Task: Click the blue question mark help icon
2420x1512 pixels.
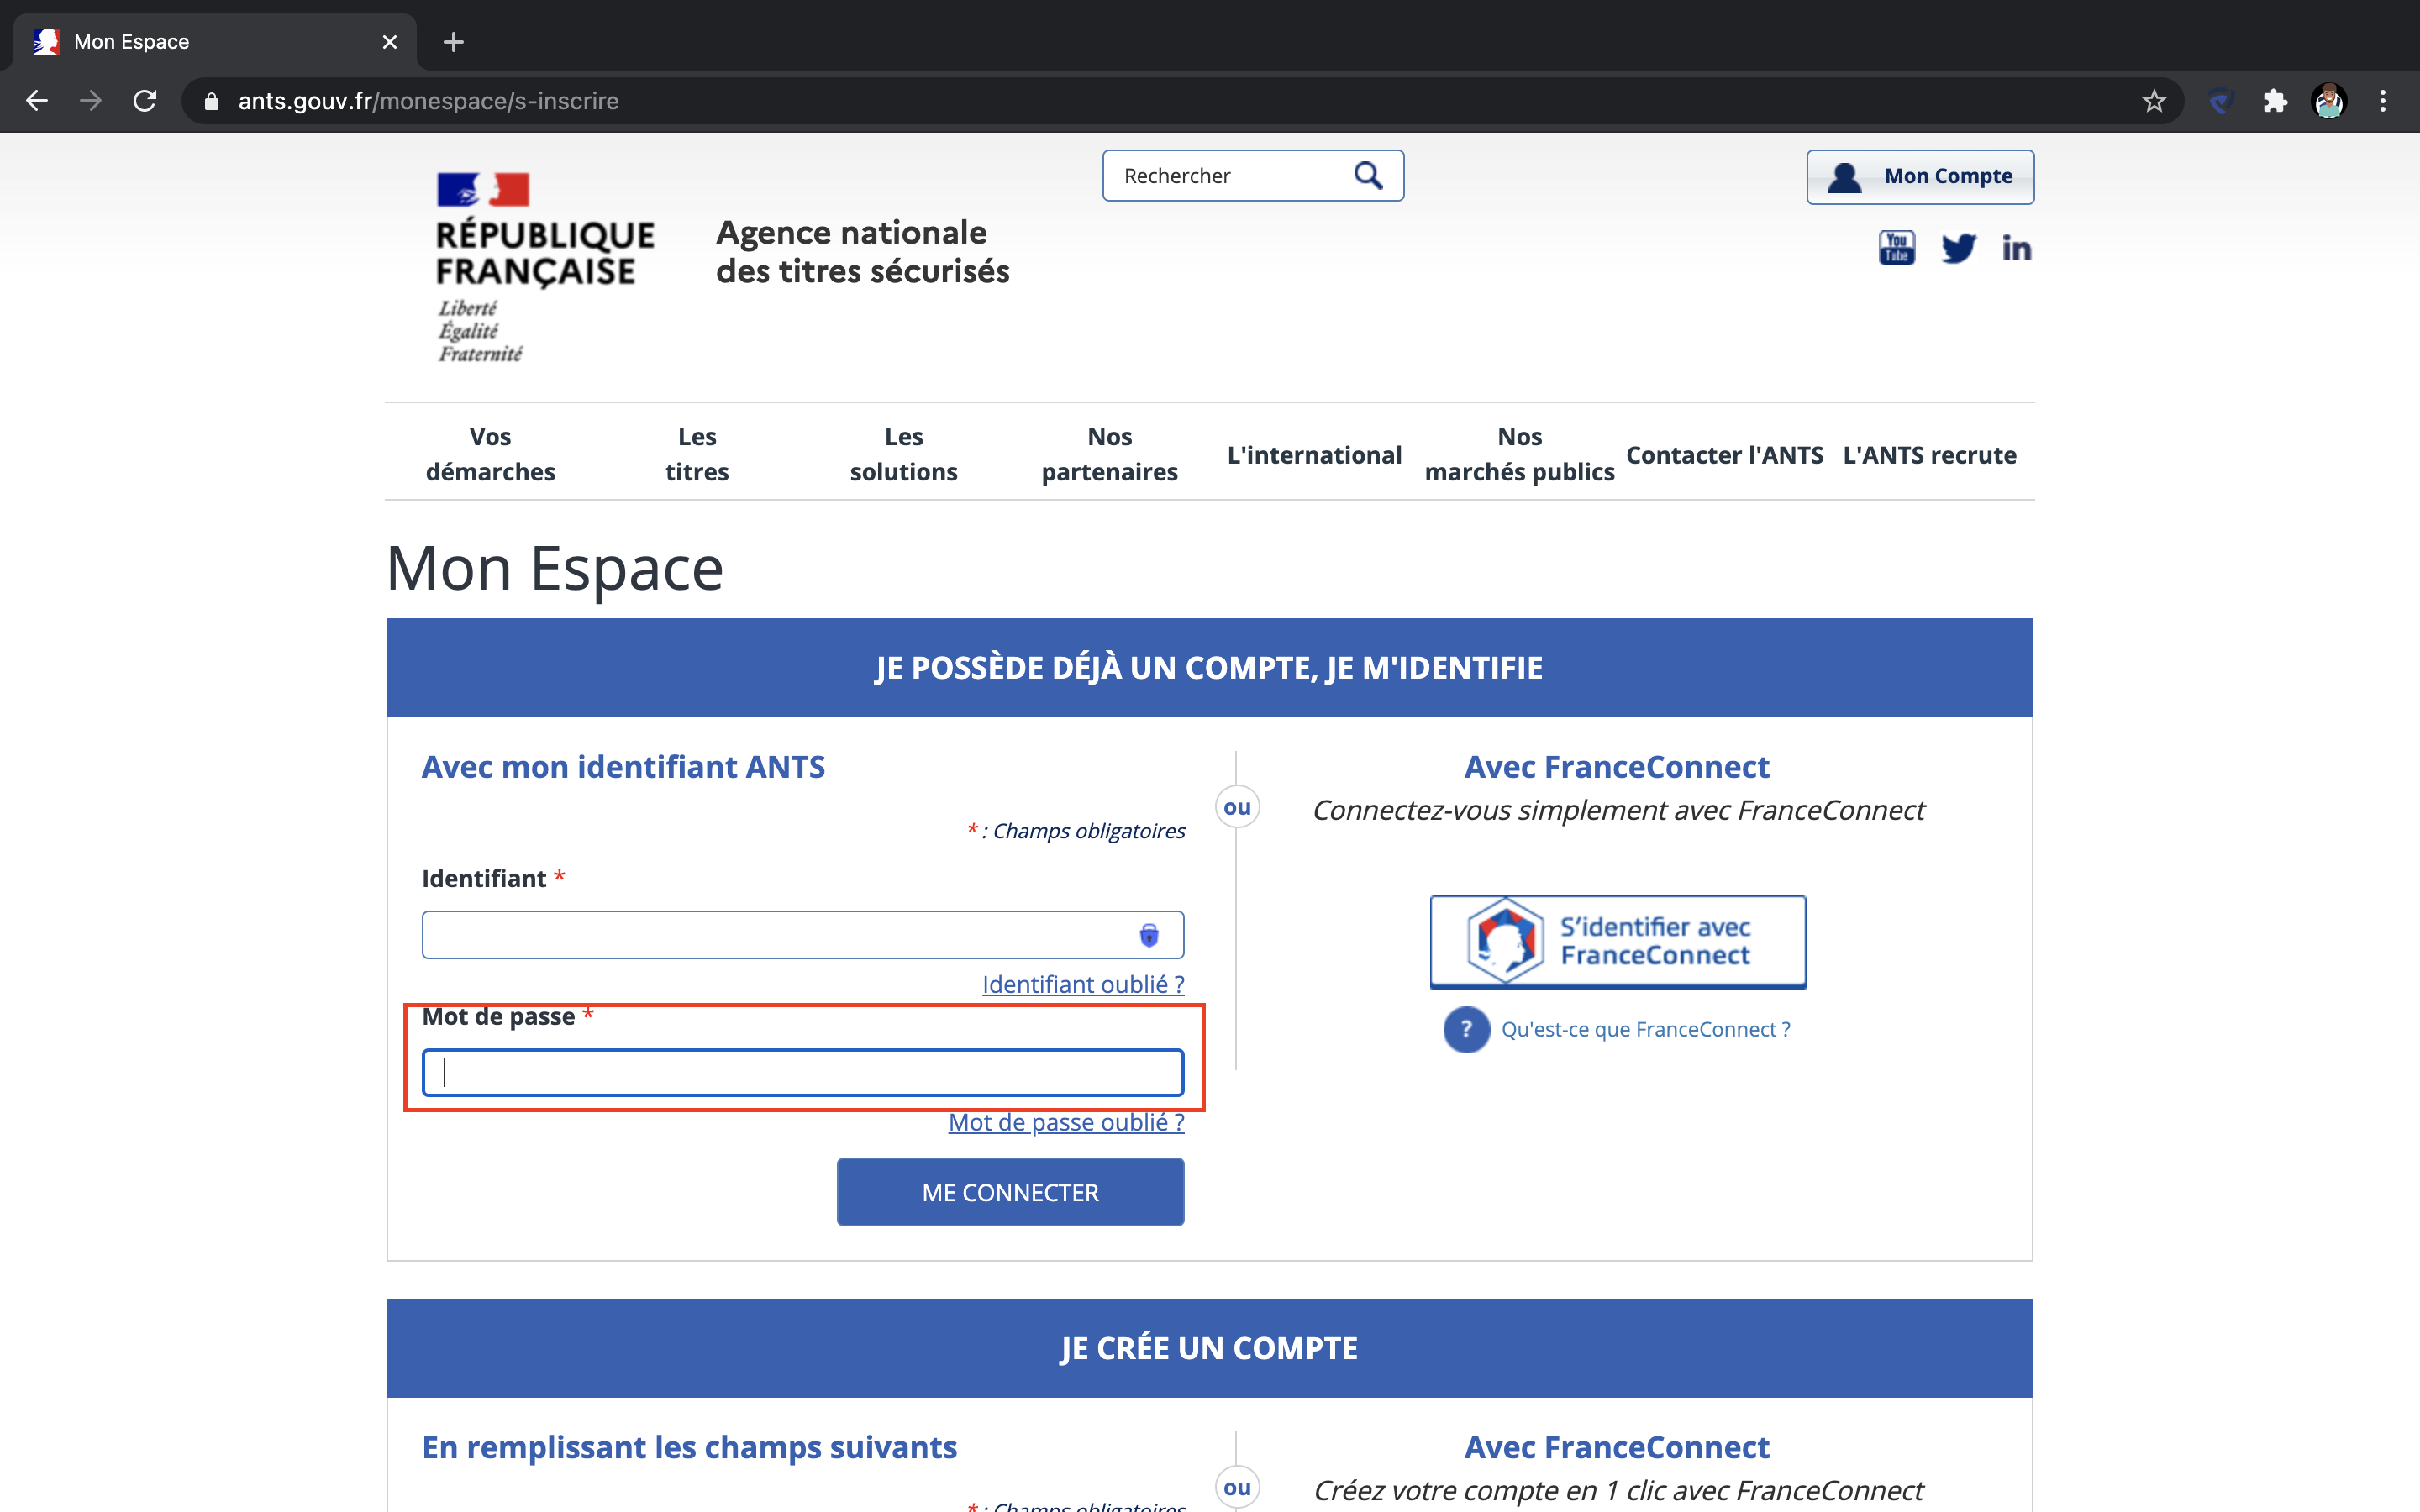Action: pyautogui.click(x=1466, y=1029)
